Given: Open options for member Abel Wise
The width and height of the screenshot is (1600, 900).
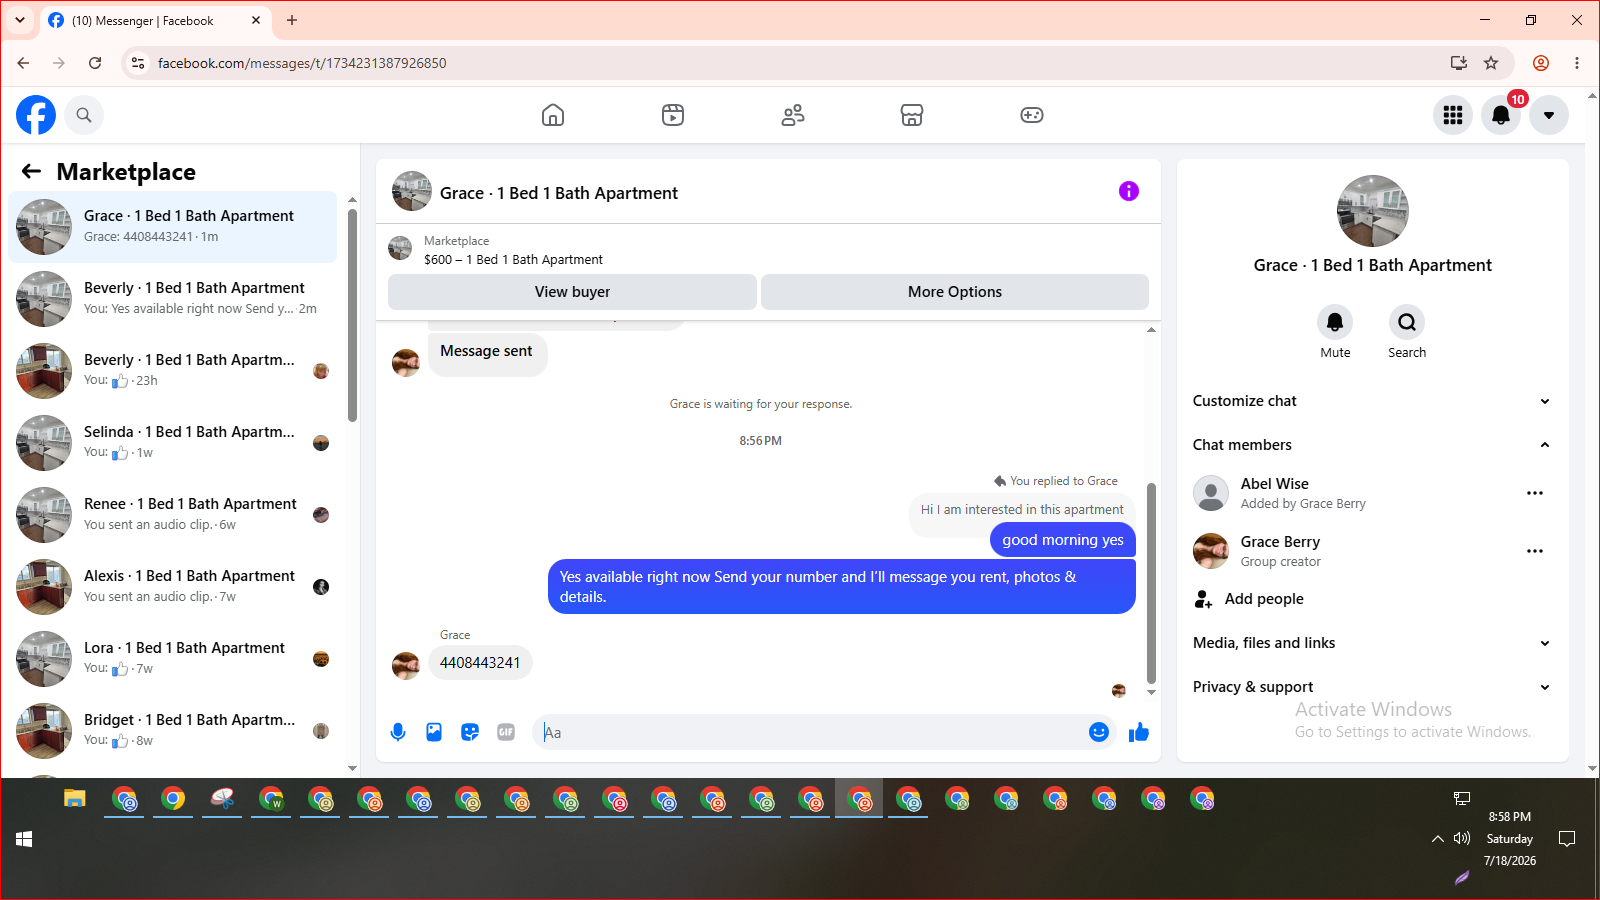Looking at the screenshot, I should click(x=1535, y=493).
